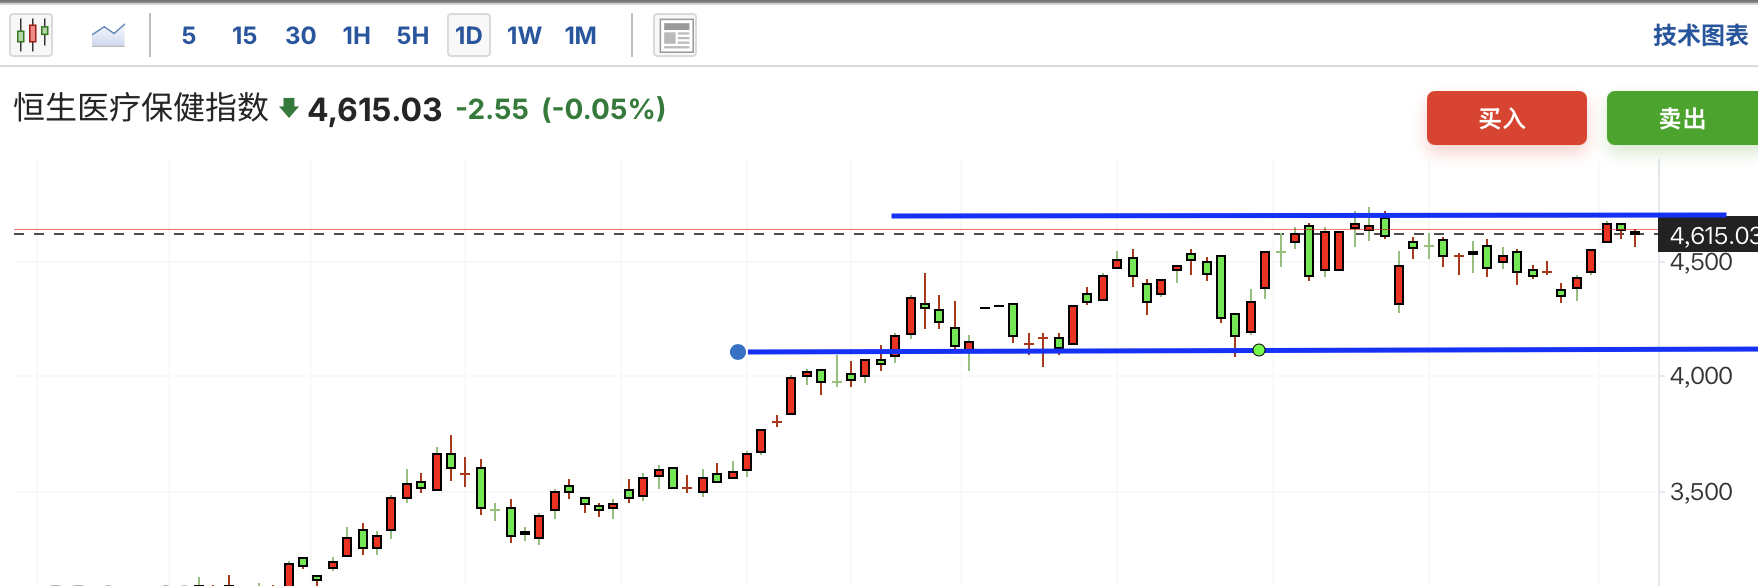Click the 4,615.03 index value
This screenshot has height=586, width=1758.
click(375, 109)
